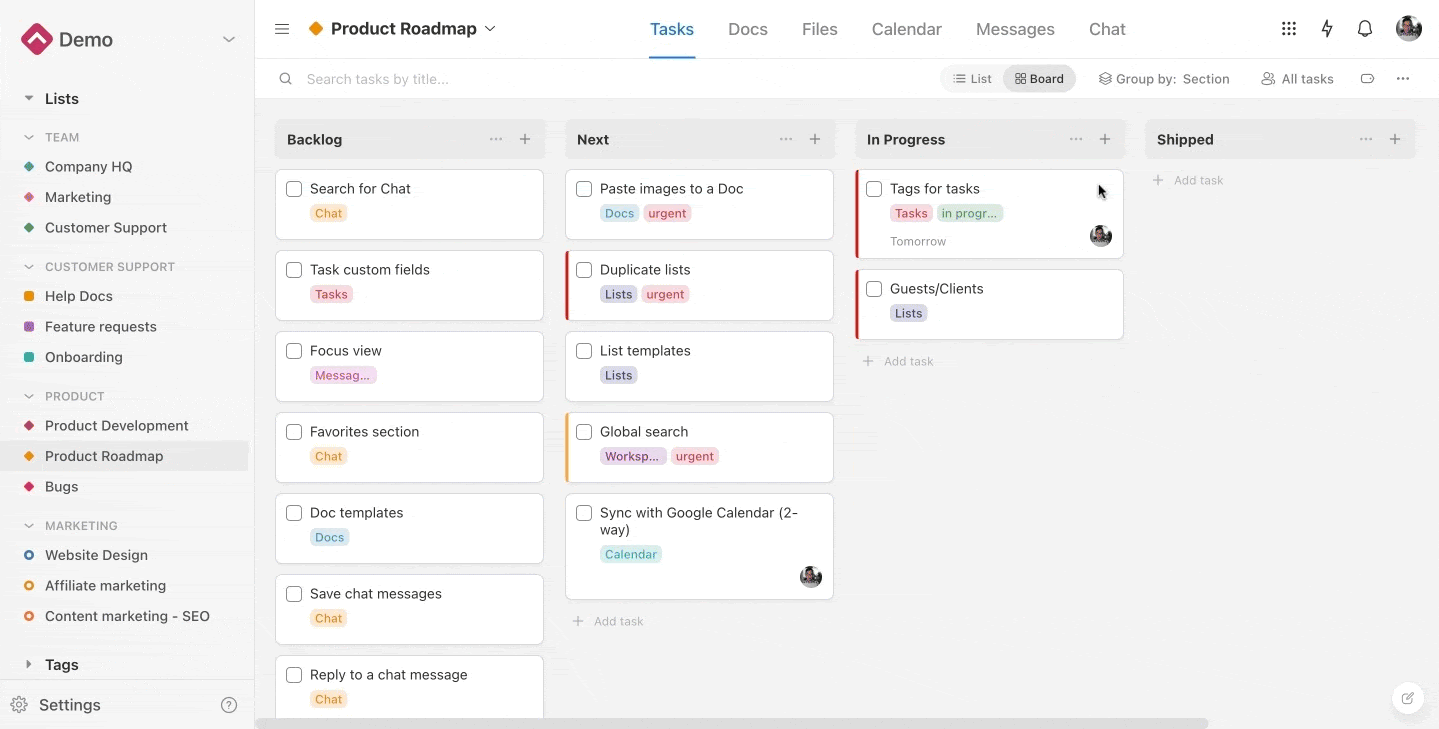Switch to the Calendar tab

(x=906, y=29)
